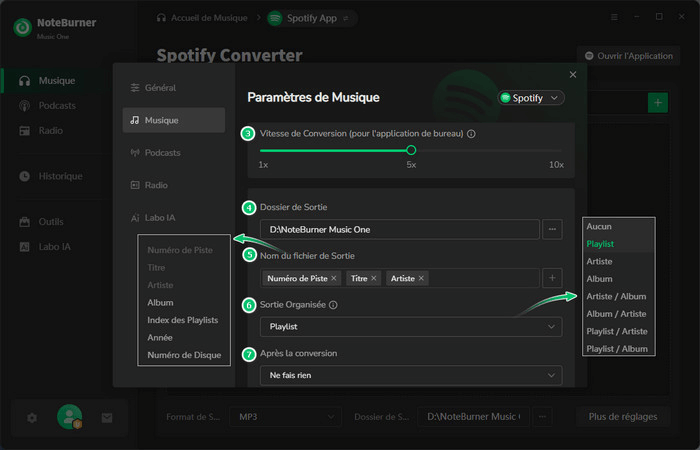Open the mail envelope icon
This screenshot has height=450, width=700.
[x=107, y=417]
